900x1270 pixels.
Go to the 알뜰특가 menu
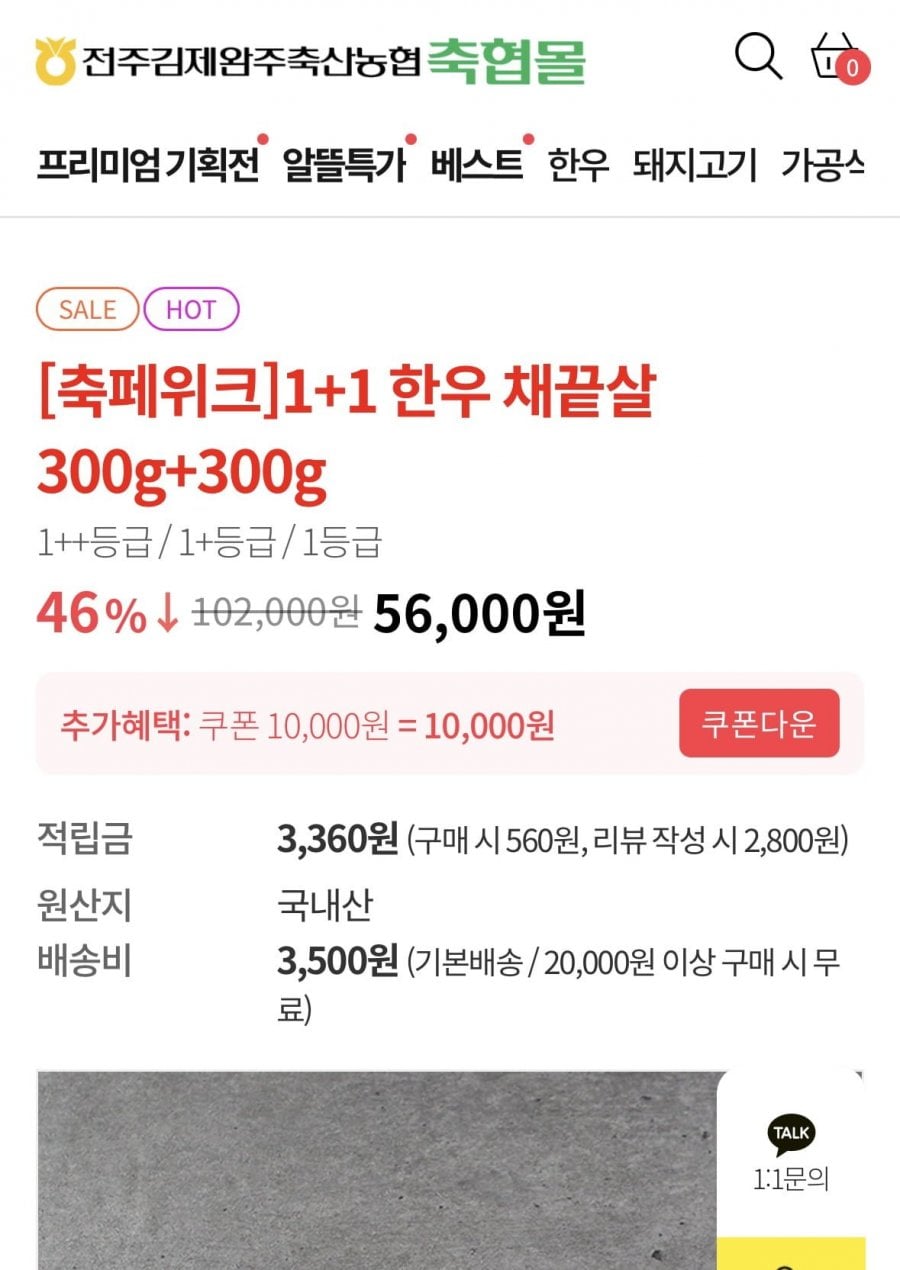(x=344, y=164)
